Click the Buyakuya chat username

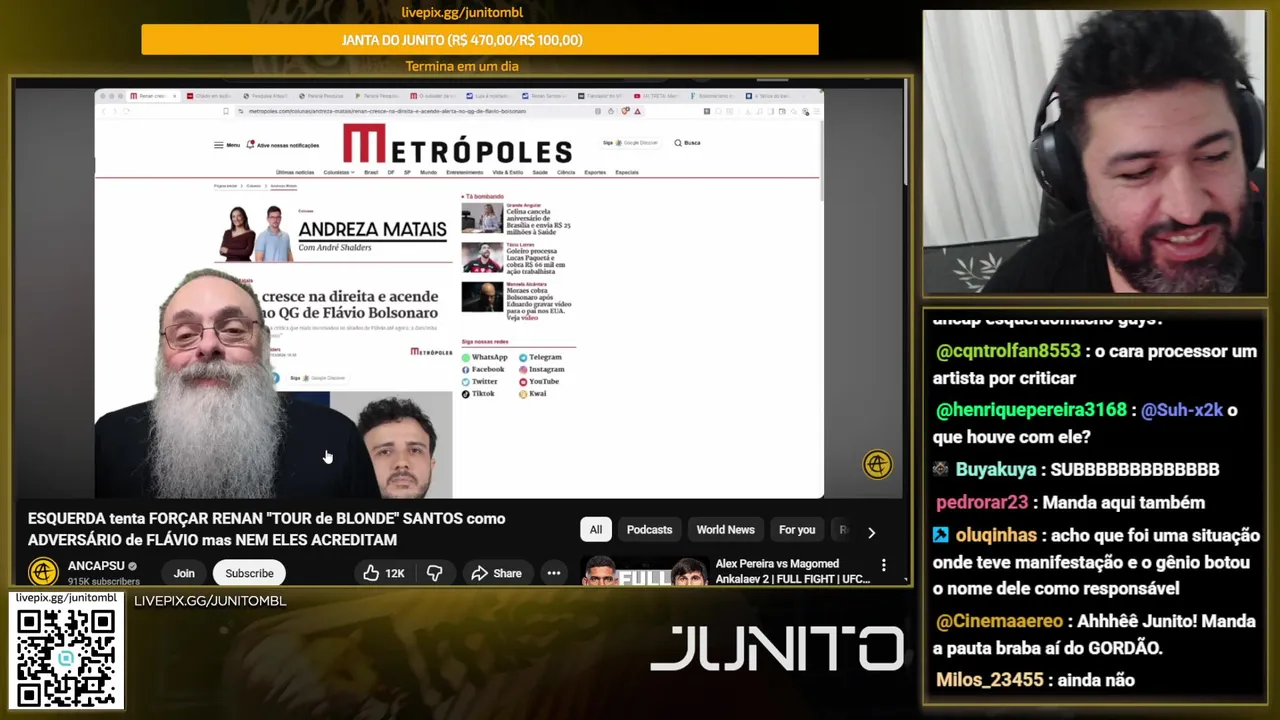[x=995, y=469]
